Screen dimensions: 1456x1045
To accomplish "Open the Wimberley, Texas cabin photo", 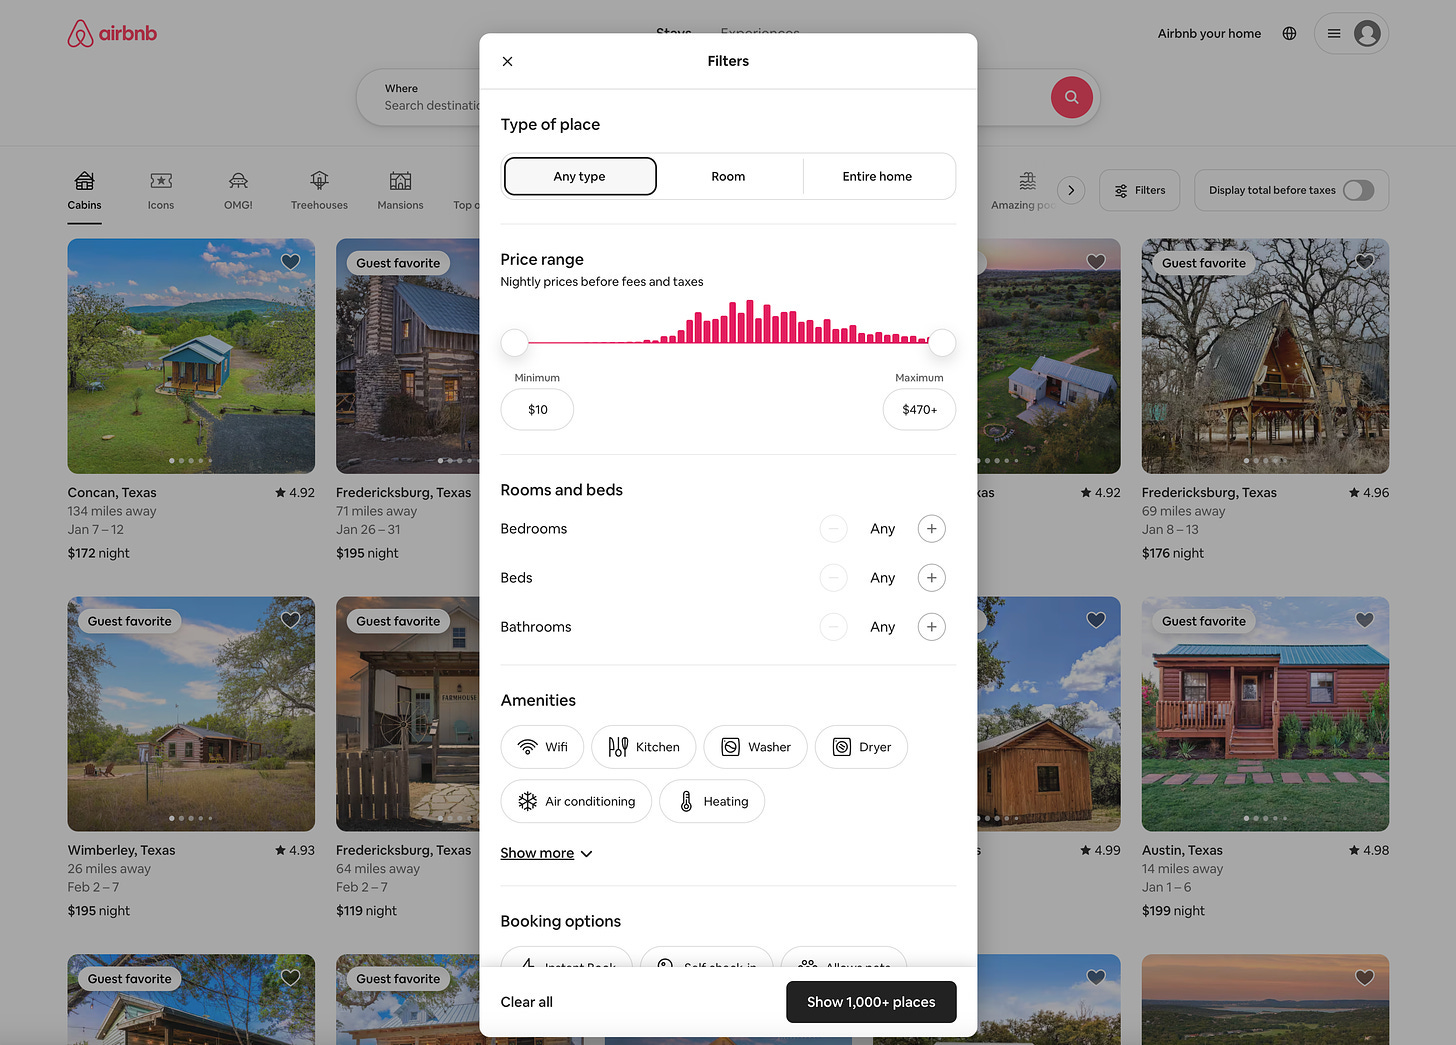I will coord(191,714).
